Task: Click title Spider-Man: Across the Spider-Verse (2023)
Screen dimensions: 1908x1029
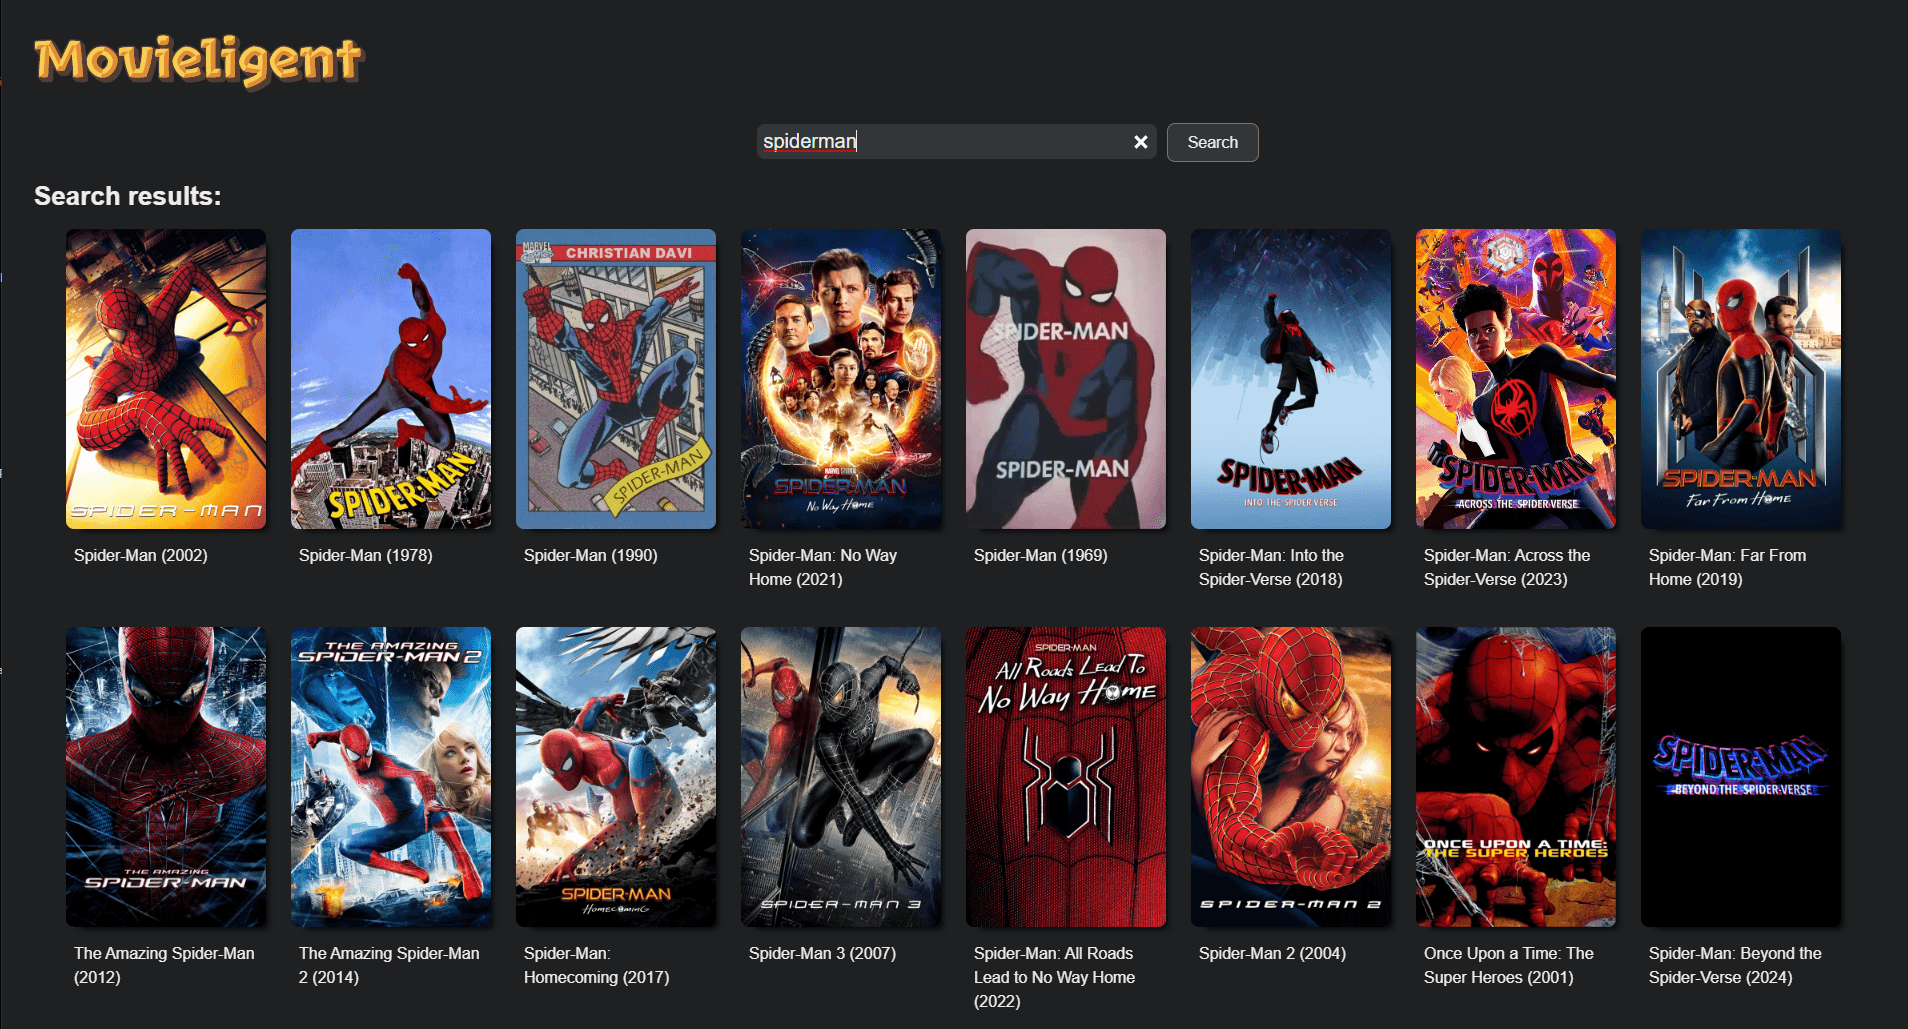Action: 1507,567
